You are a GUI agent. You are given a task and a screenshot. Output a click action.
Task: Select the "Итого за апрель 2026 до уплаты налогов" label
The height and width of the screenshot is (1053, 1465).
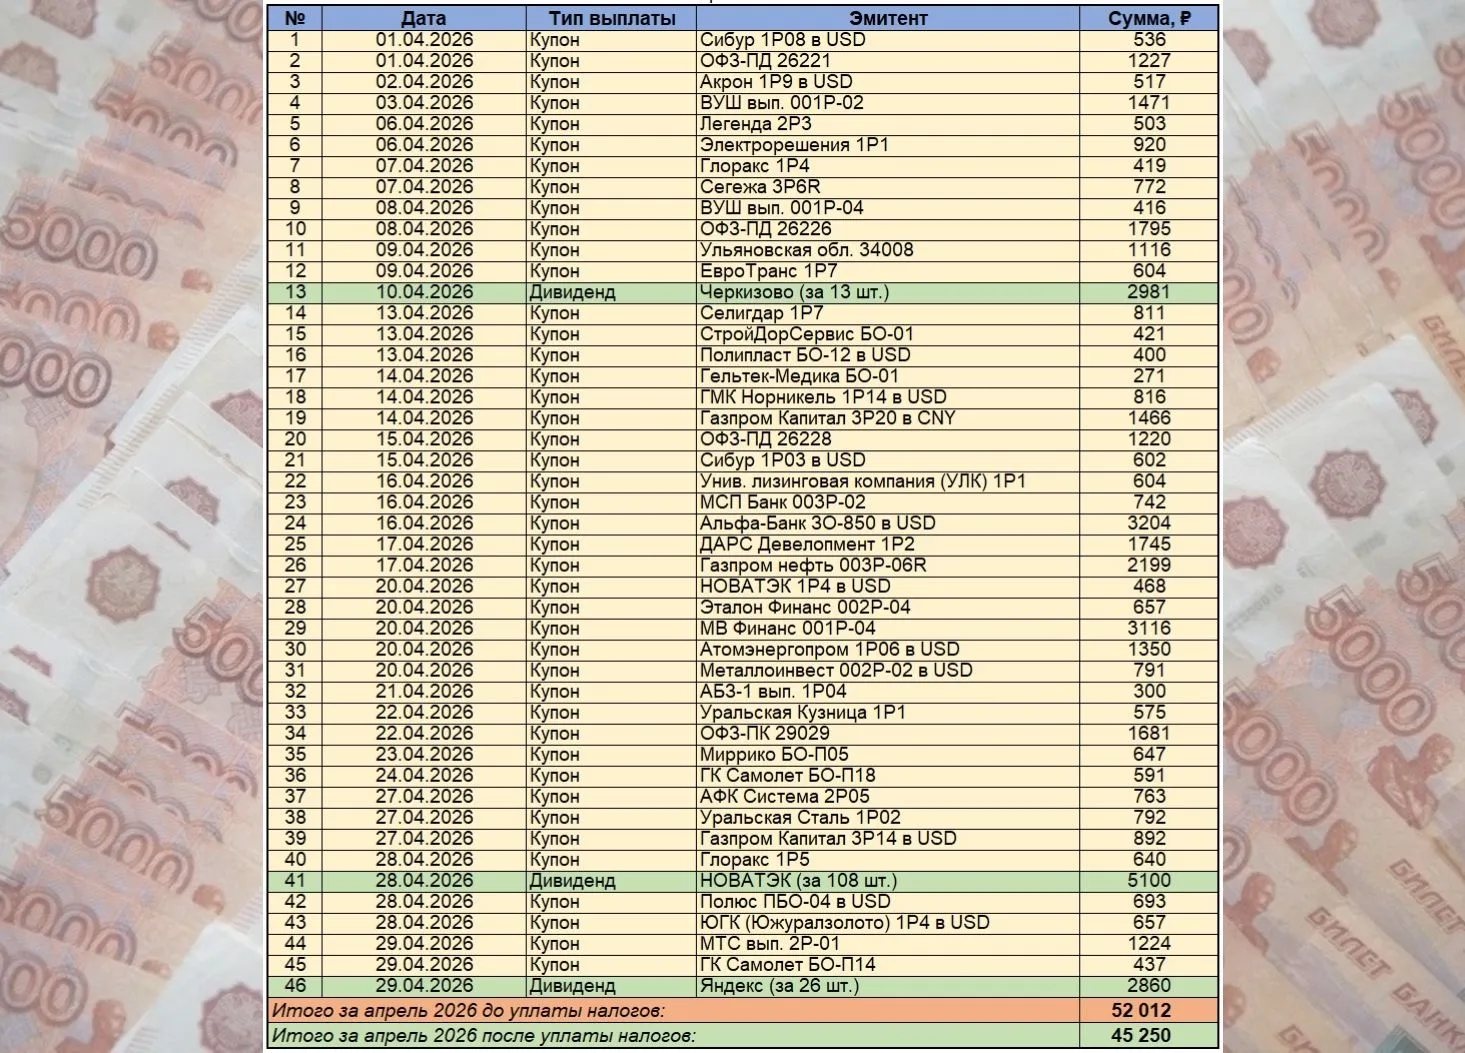pyautogui.click(x=468, y=1010)
